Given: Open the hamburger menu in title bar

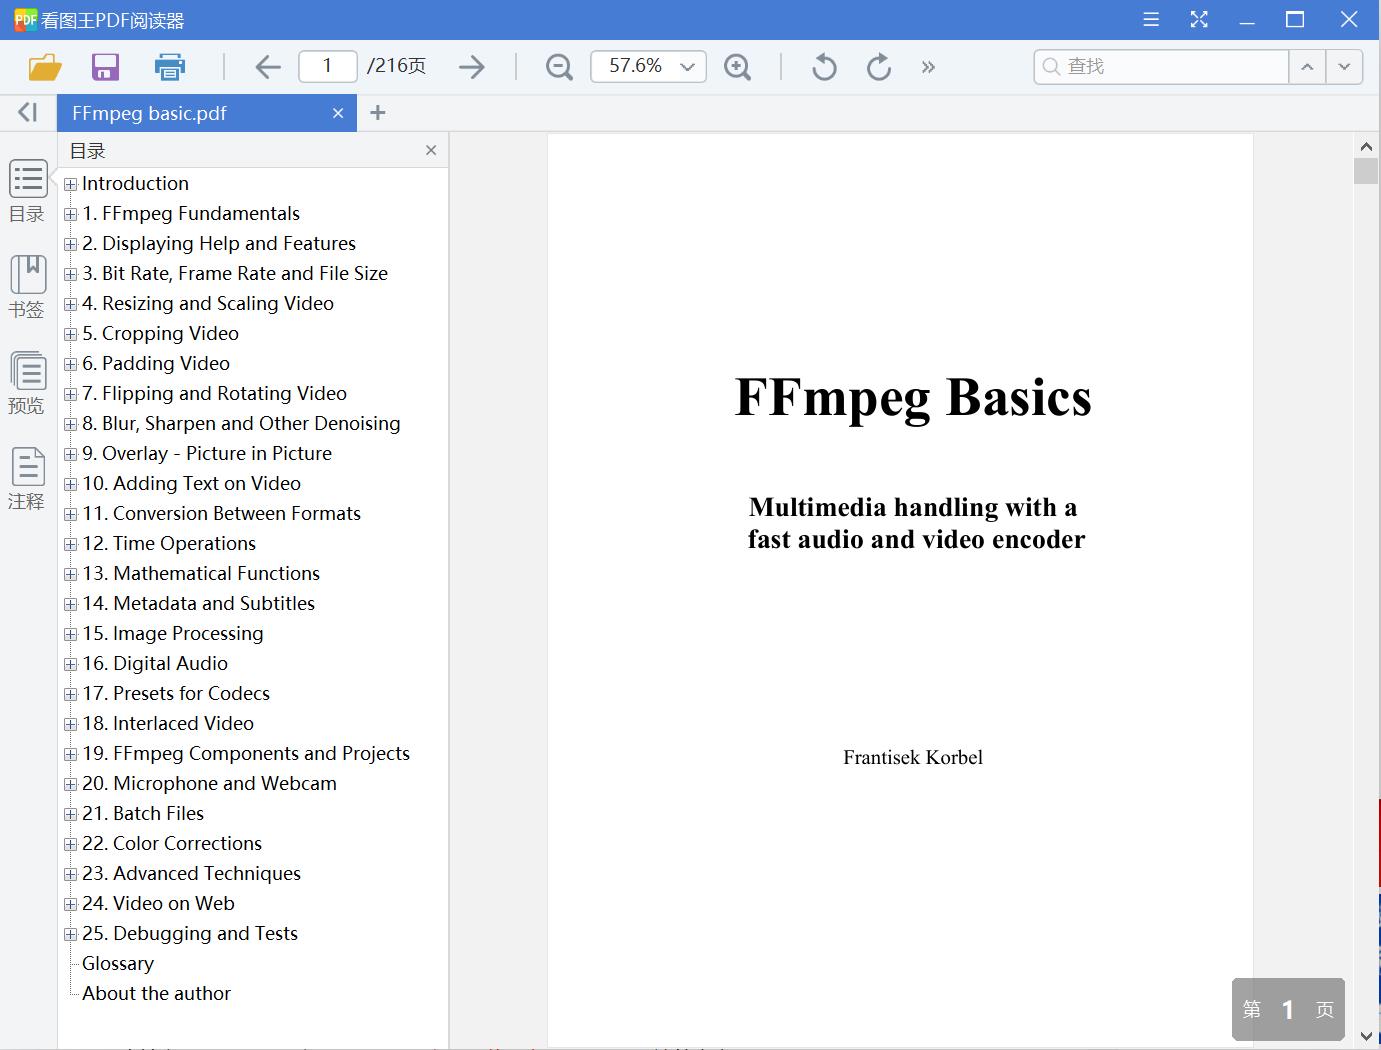Looking at the screenshot, I should (x=1151, y=19).
